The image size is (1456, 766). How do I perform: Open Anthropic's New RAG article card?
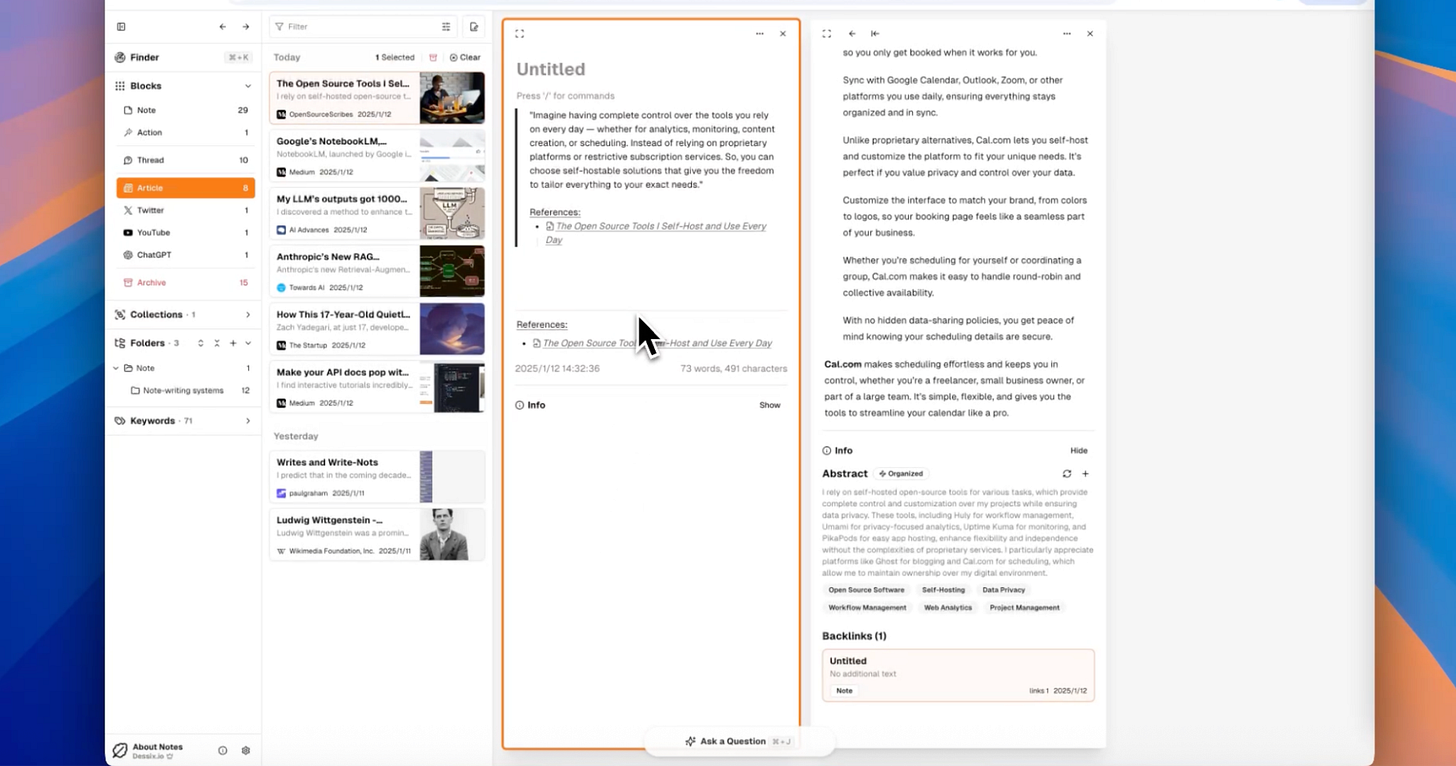coord(377,271)
